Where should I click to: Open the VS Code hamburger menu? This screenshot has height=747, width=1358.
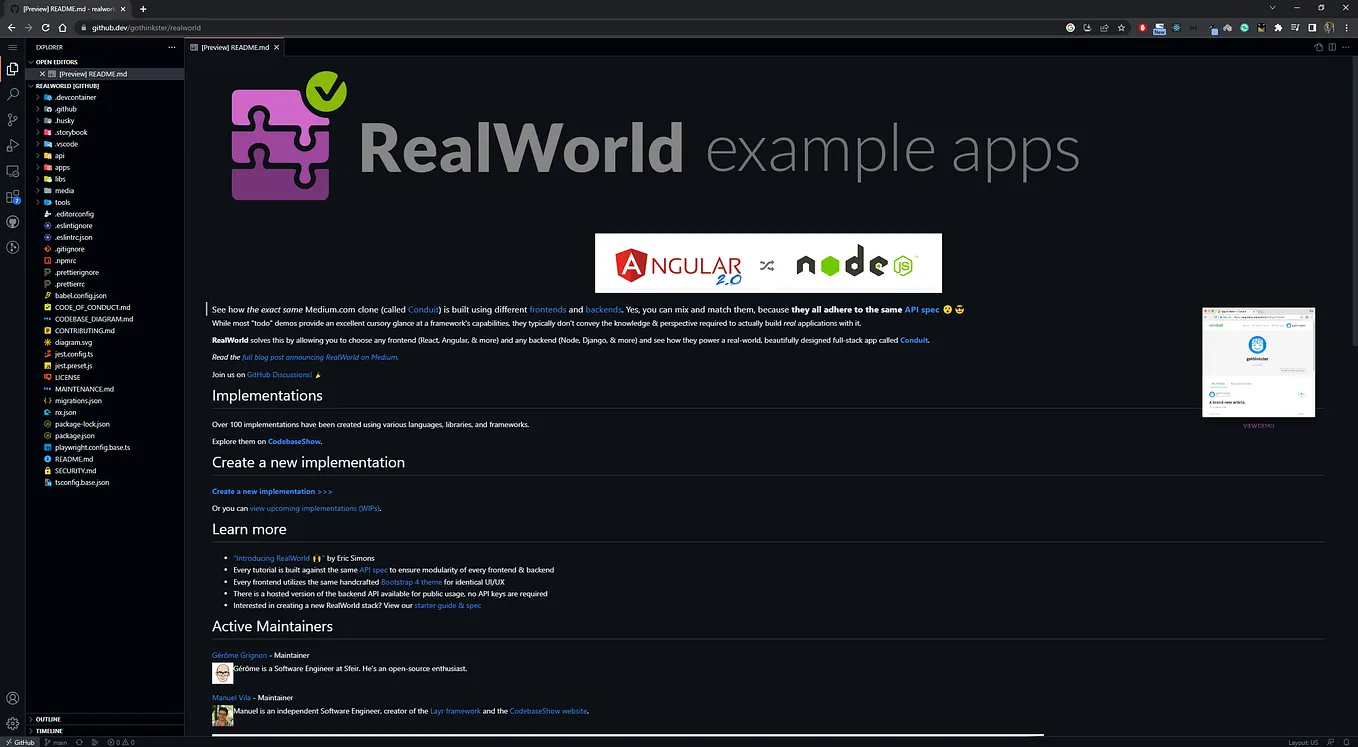click(12, 47)
